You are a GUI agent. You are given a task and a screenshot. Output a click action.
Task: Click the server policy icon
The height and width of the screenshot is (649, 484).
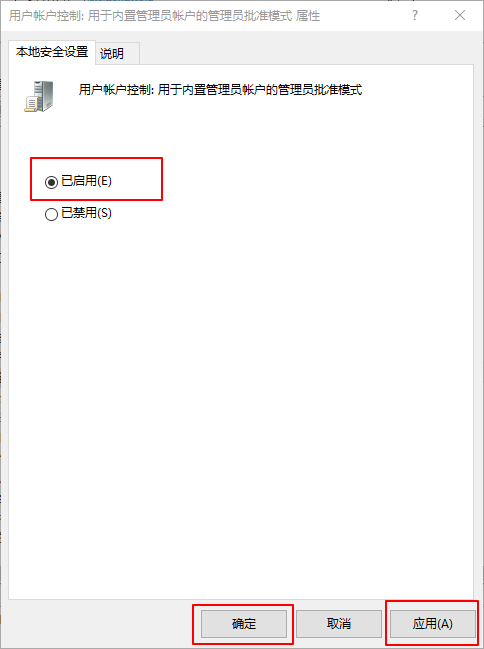(39, 96)
